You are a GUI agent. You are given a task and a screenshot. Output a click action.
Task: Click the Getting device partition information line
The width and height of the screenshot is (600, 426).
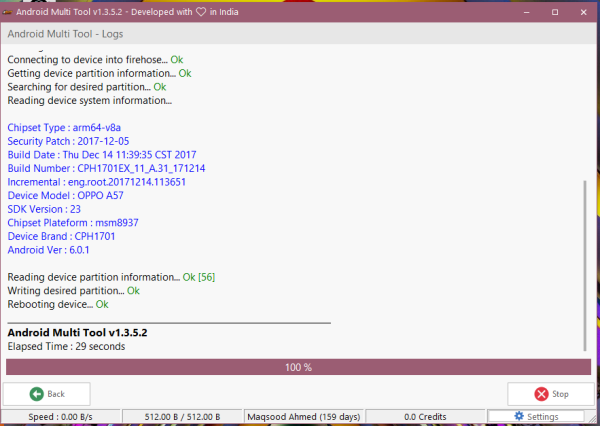coord(99,73)
